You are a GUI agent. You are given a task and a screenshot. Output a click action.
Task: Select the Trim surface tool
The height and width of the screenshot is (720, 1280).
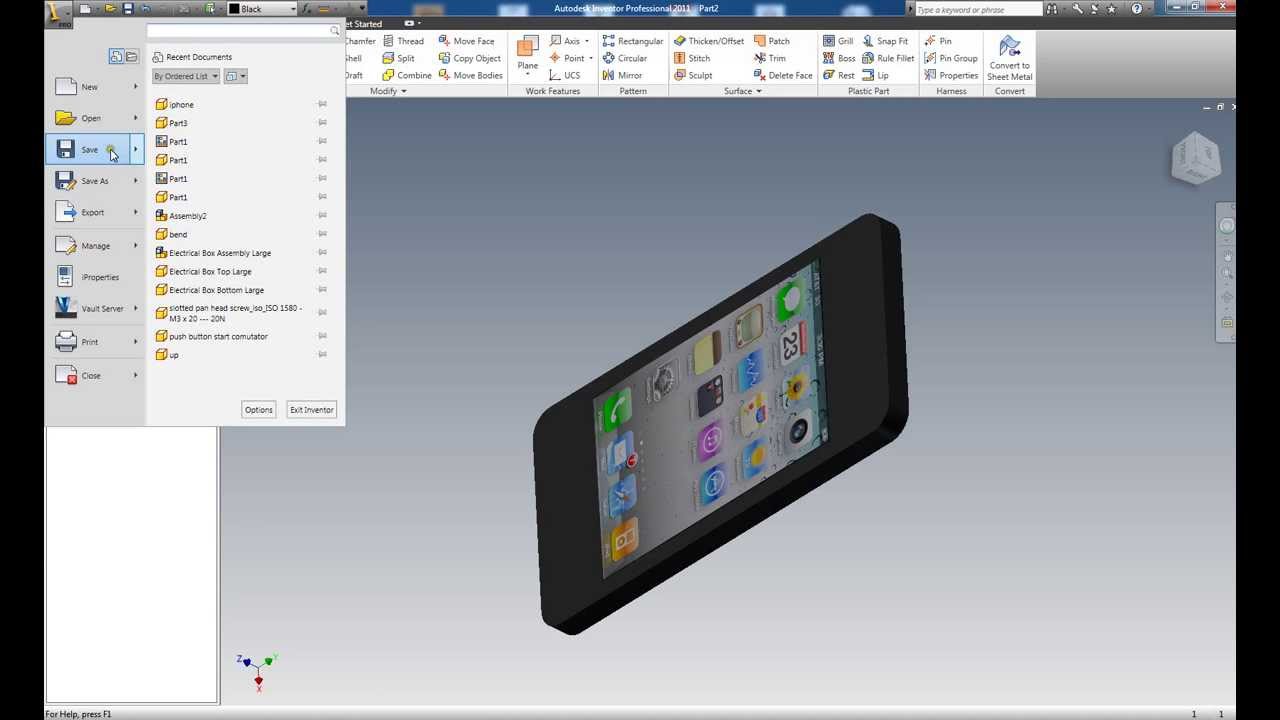click(769, 58)
